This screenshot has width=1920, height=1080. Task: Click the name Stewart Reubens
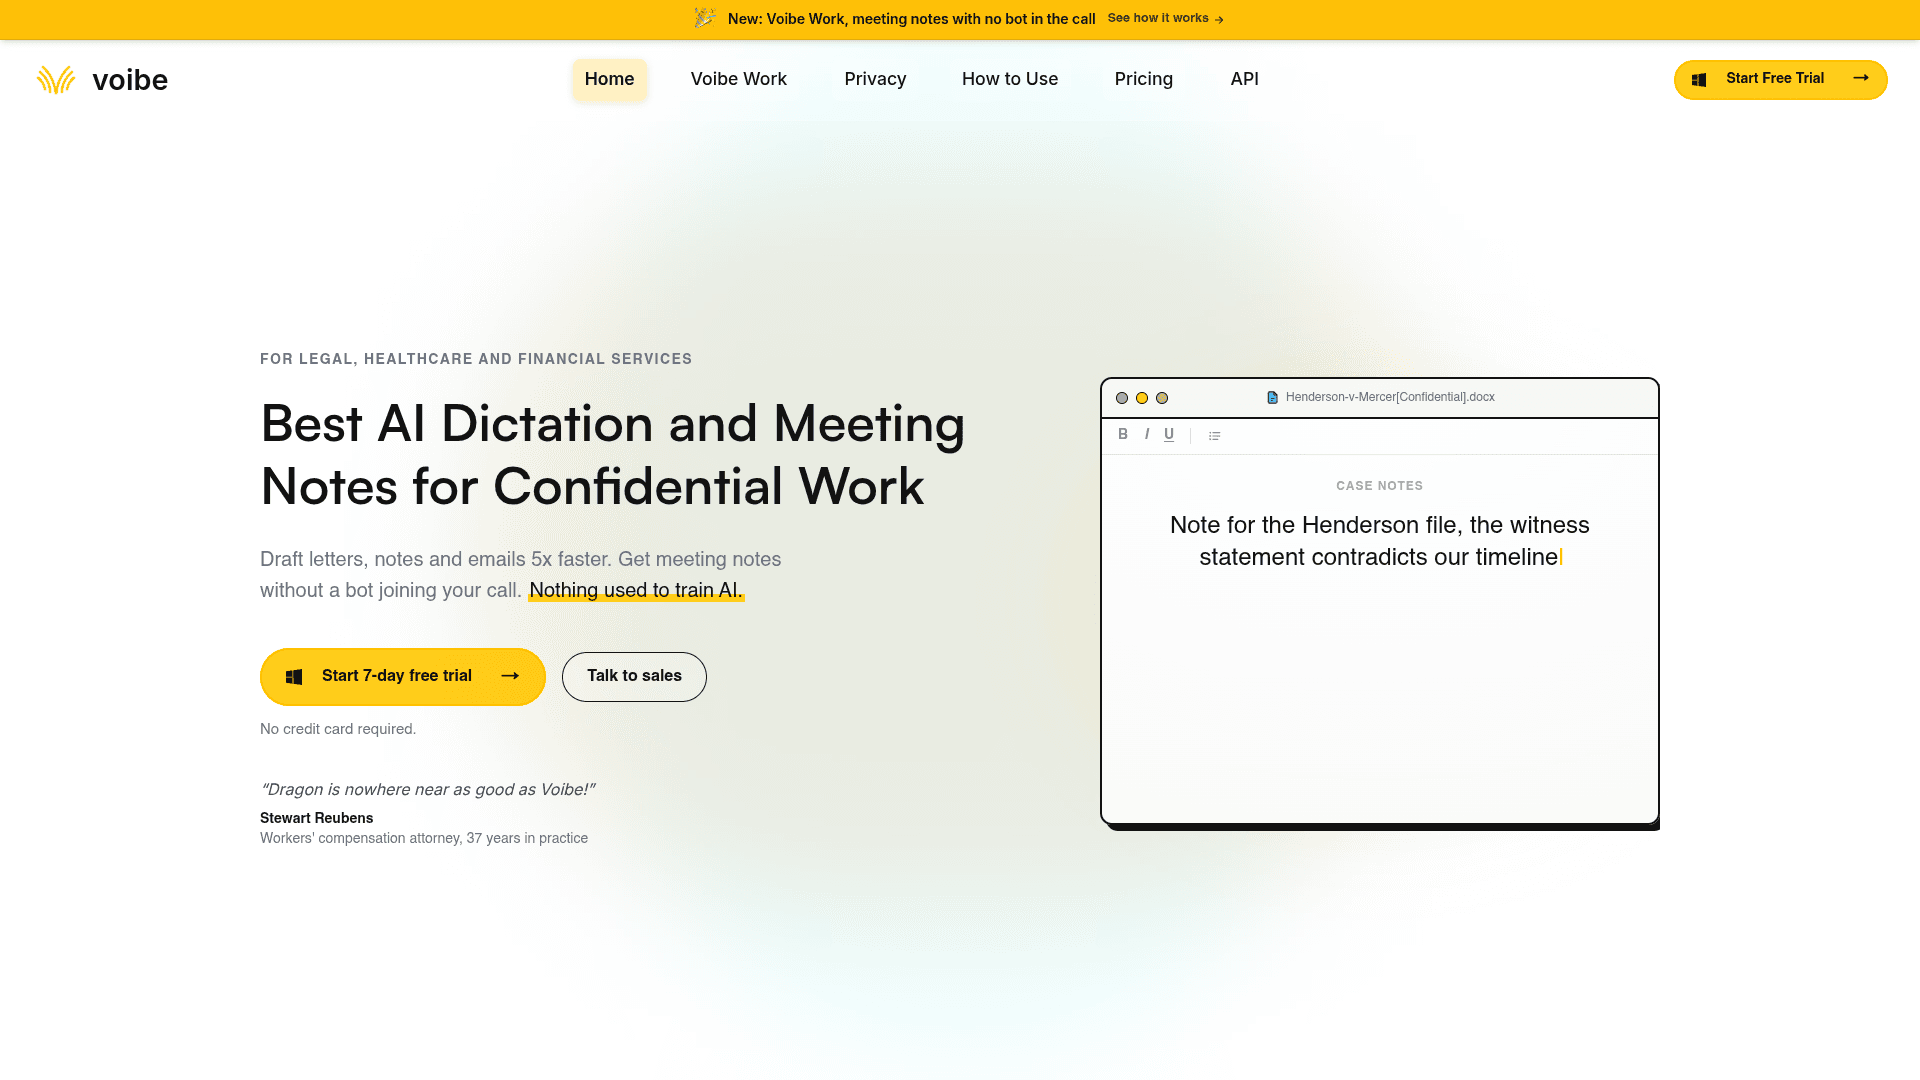click(316, 818)
